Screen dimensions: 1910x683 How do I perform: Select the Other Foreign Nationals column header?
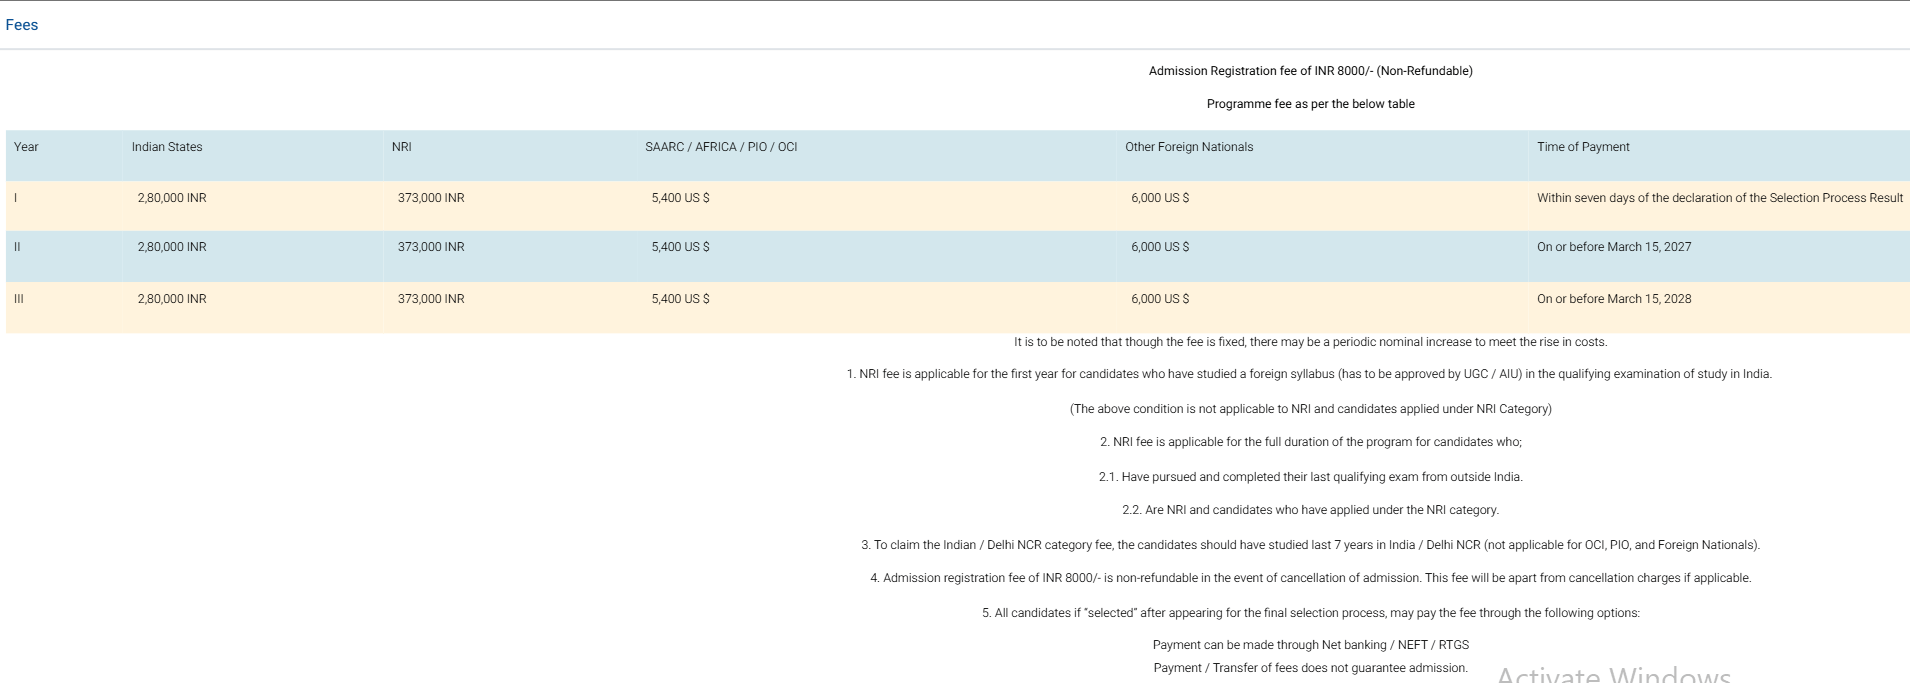[1189, 147]
